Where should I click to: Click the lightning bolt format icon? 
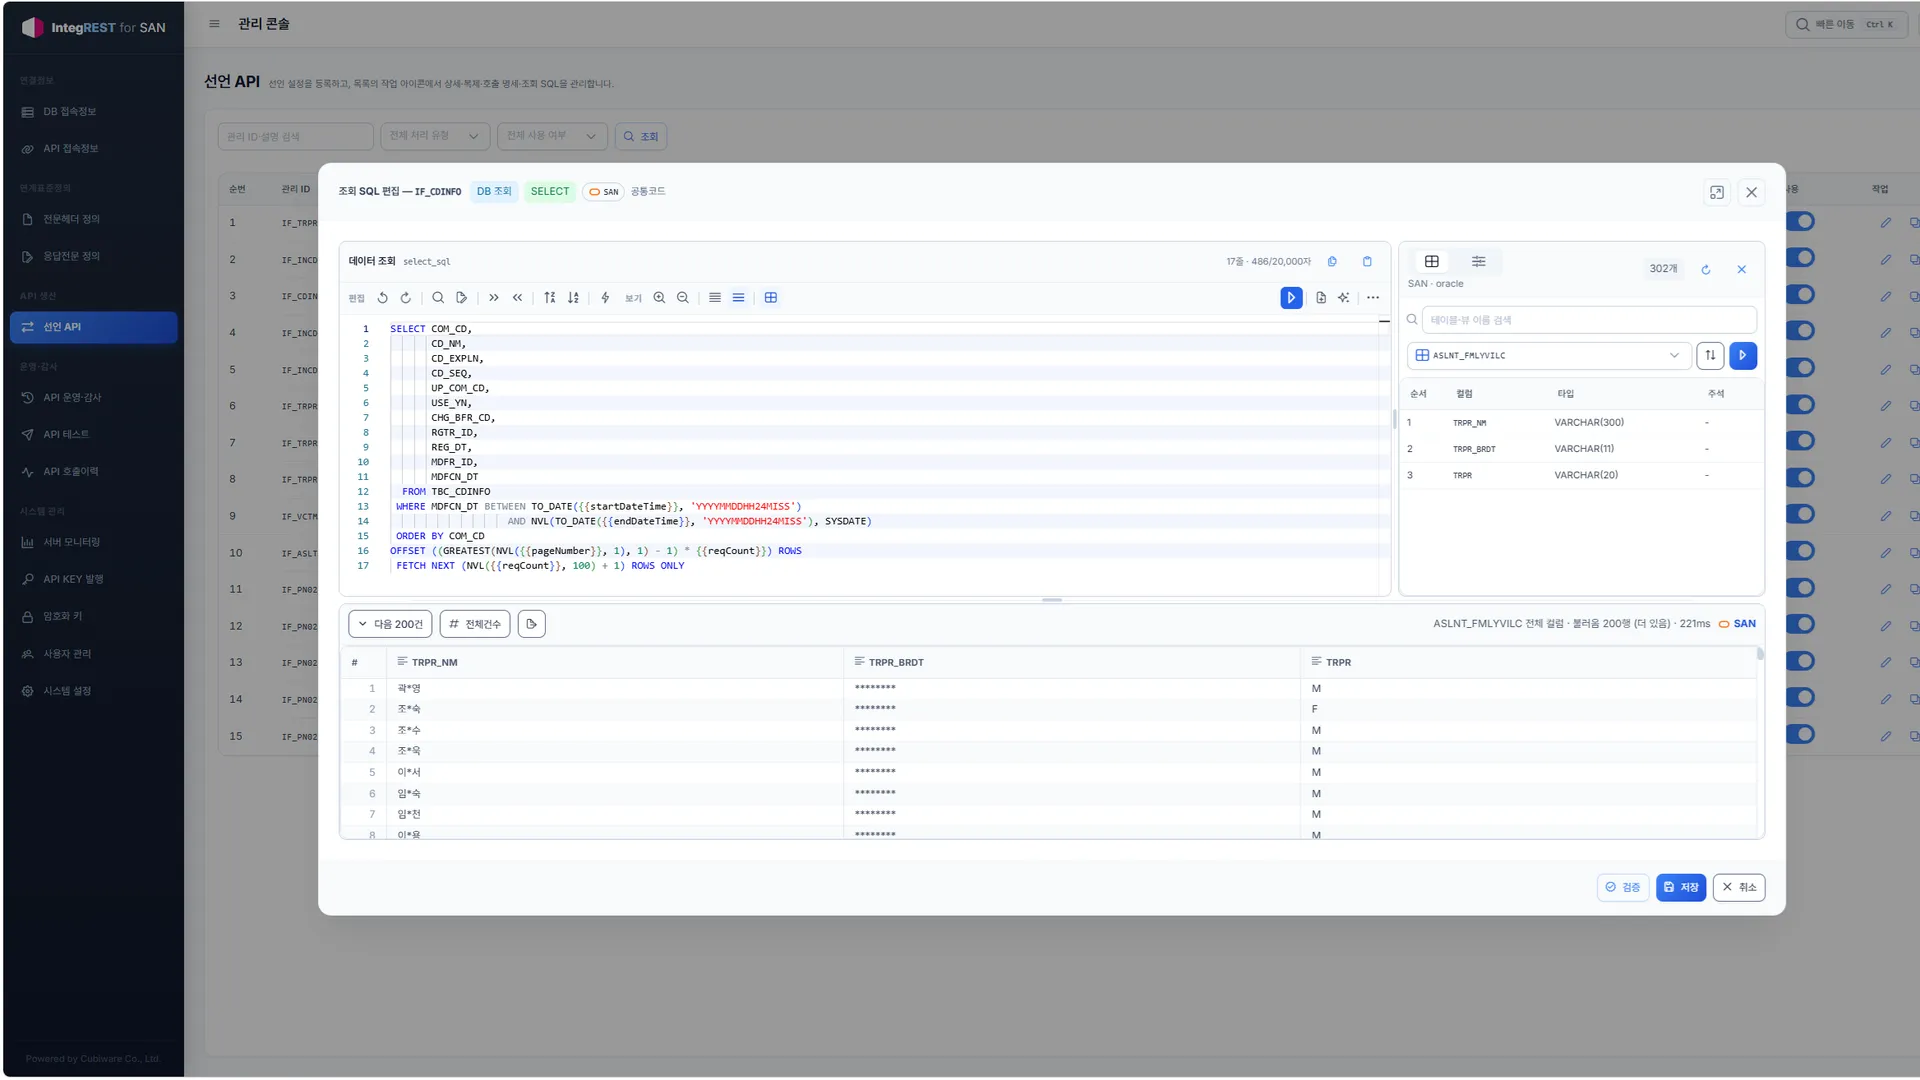[605, 298]
